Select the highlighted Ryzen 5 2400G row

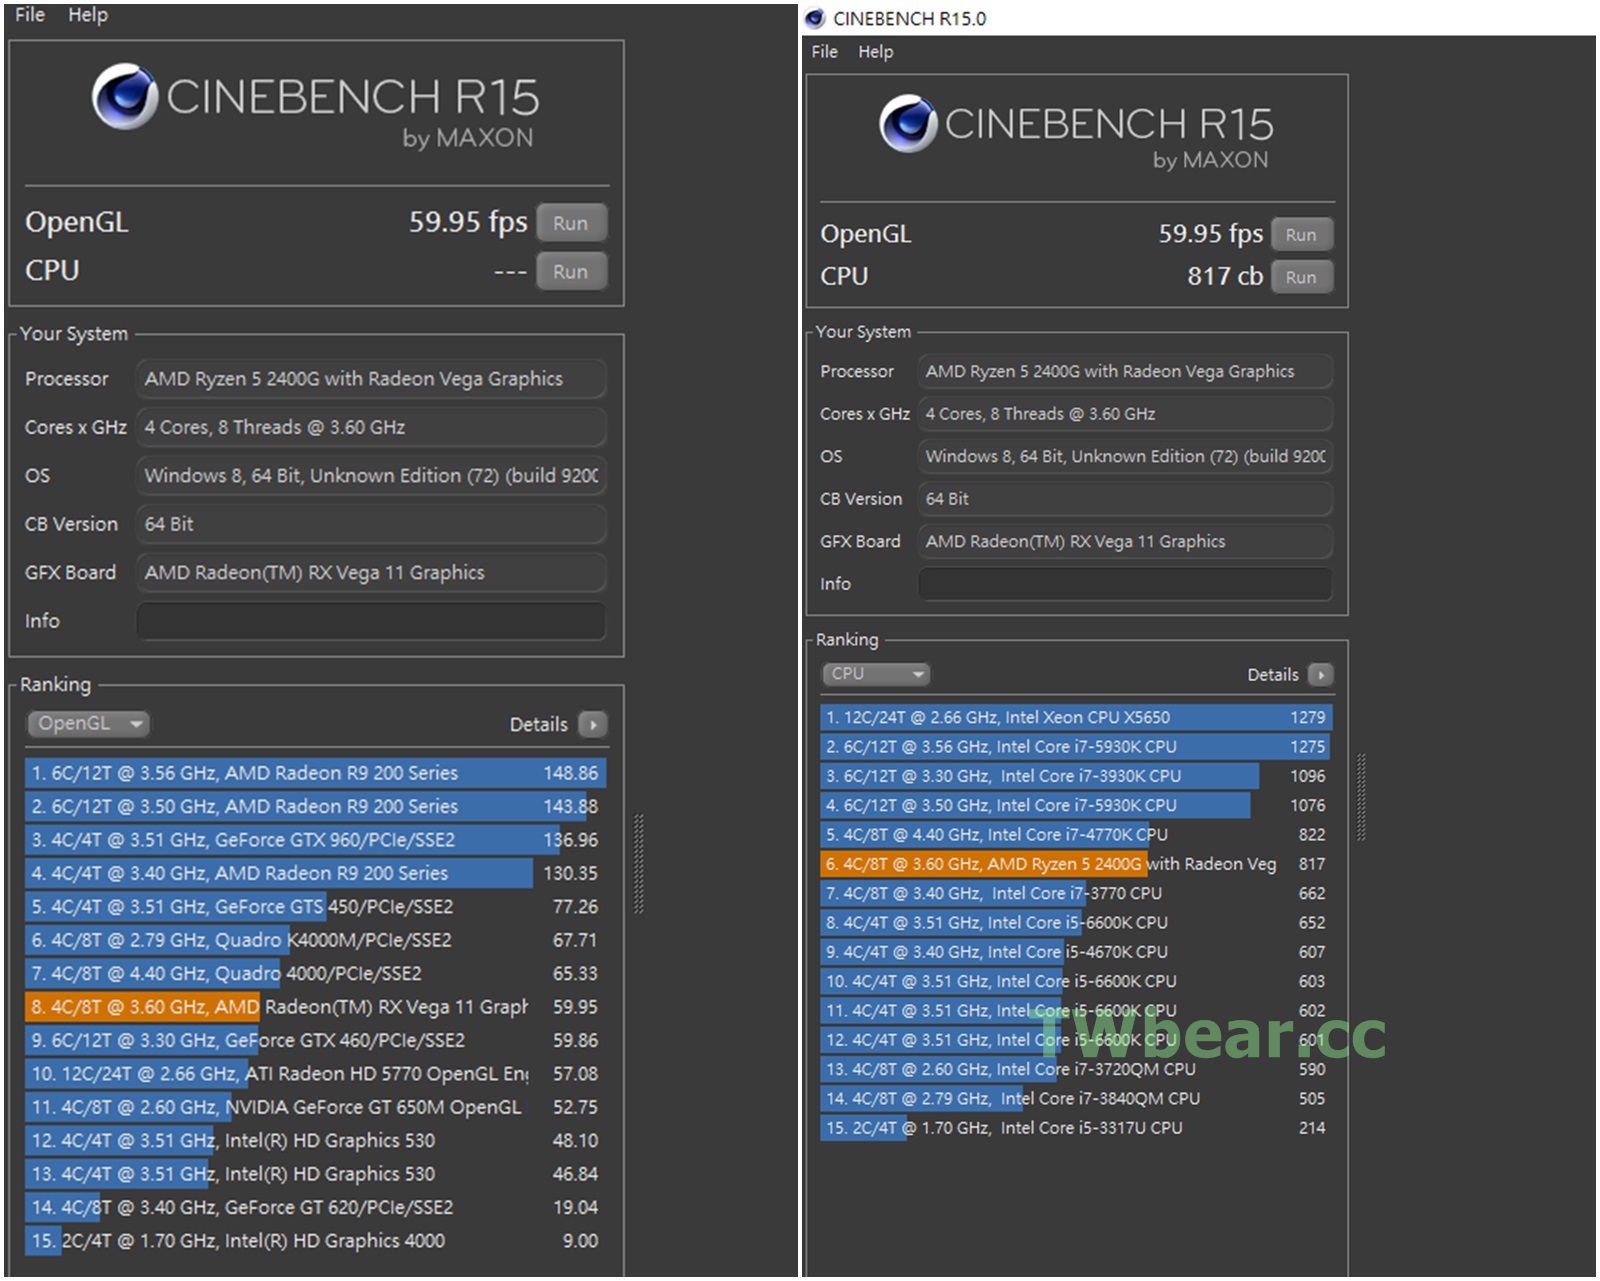click(1076, 864)
